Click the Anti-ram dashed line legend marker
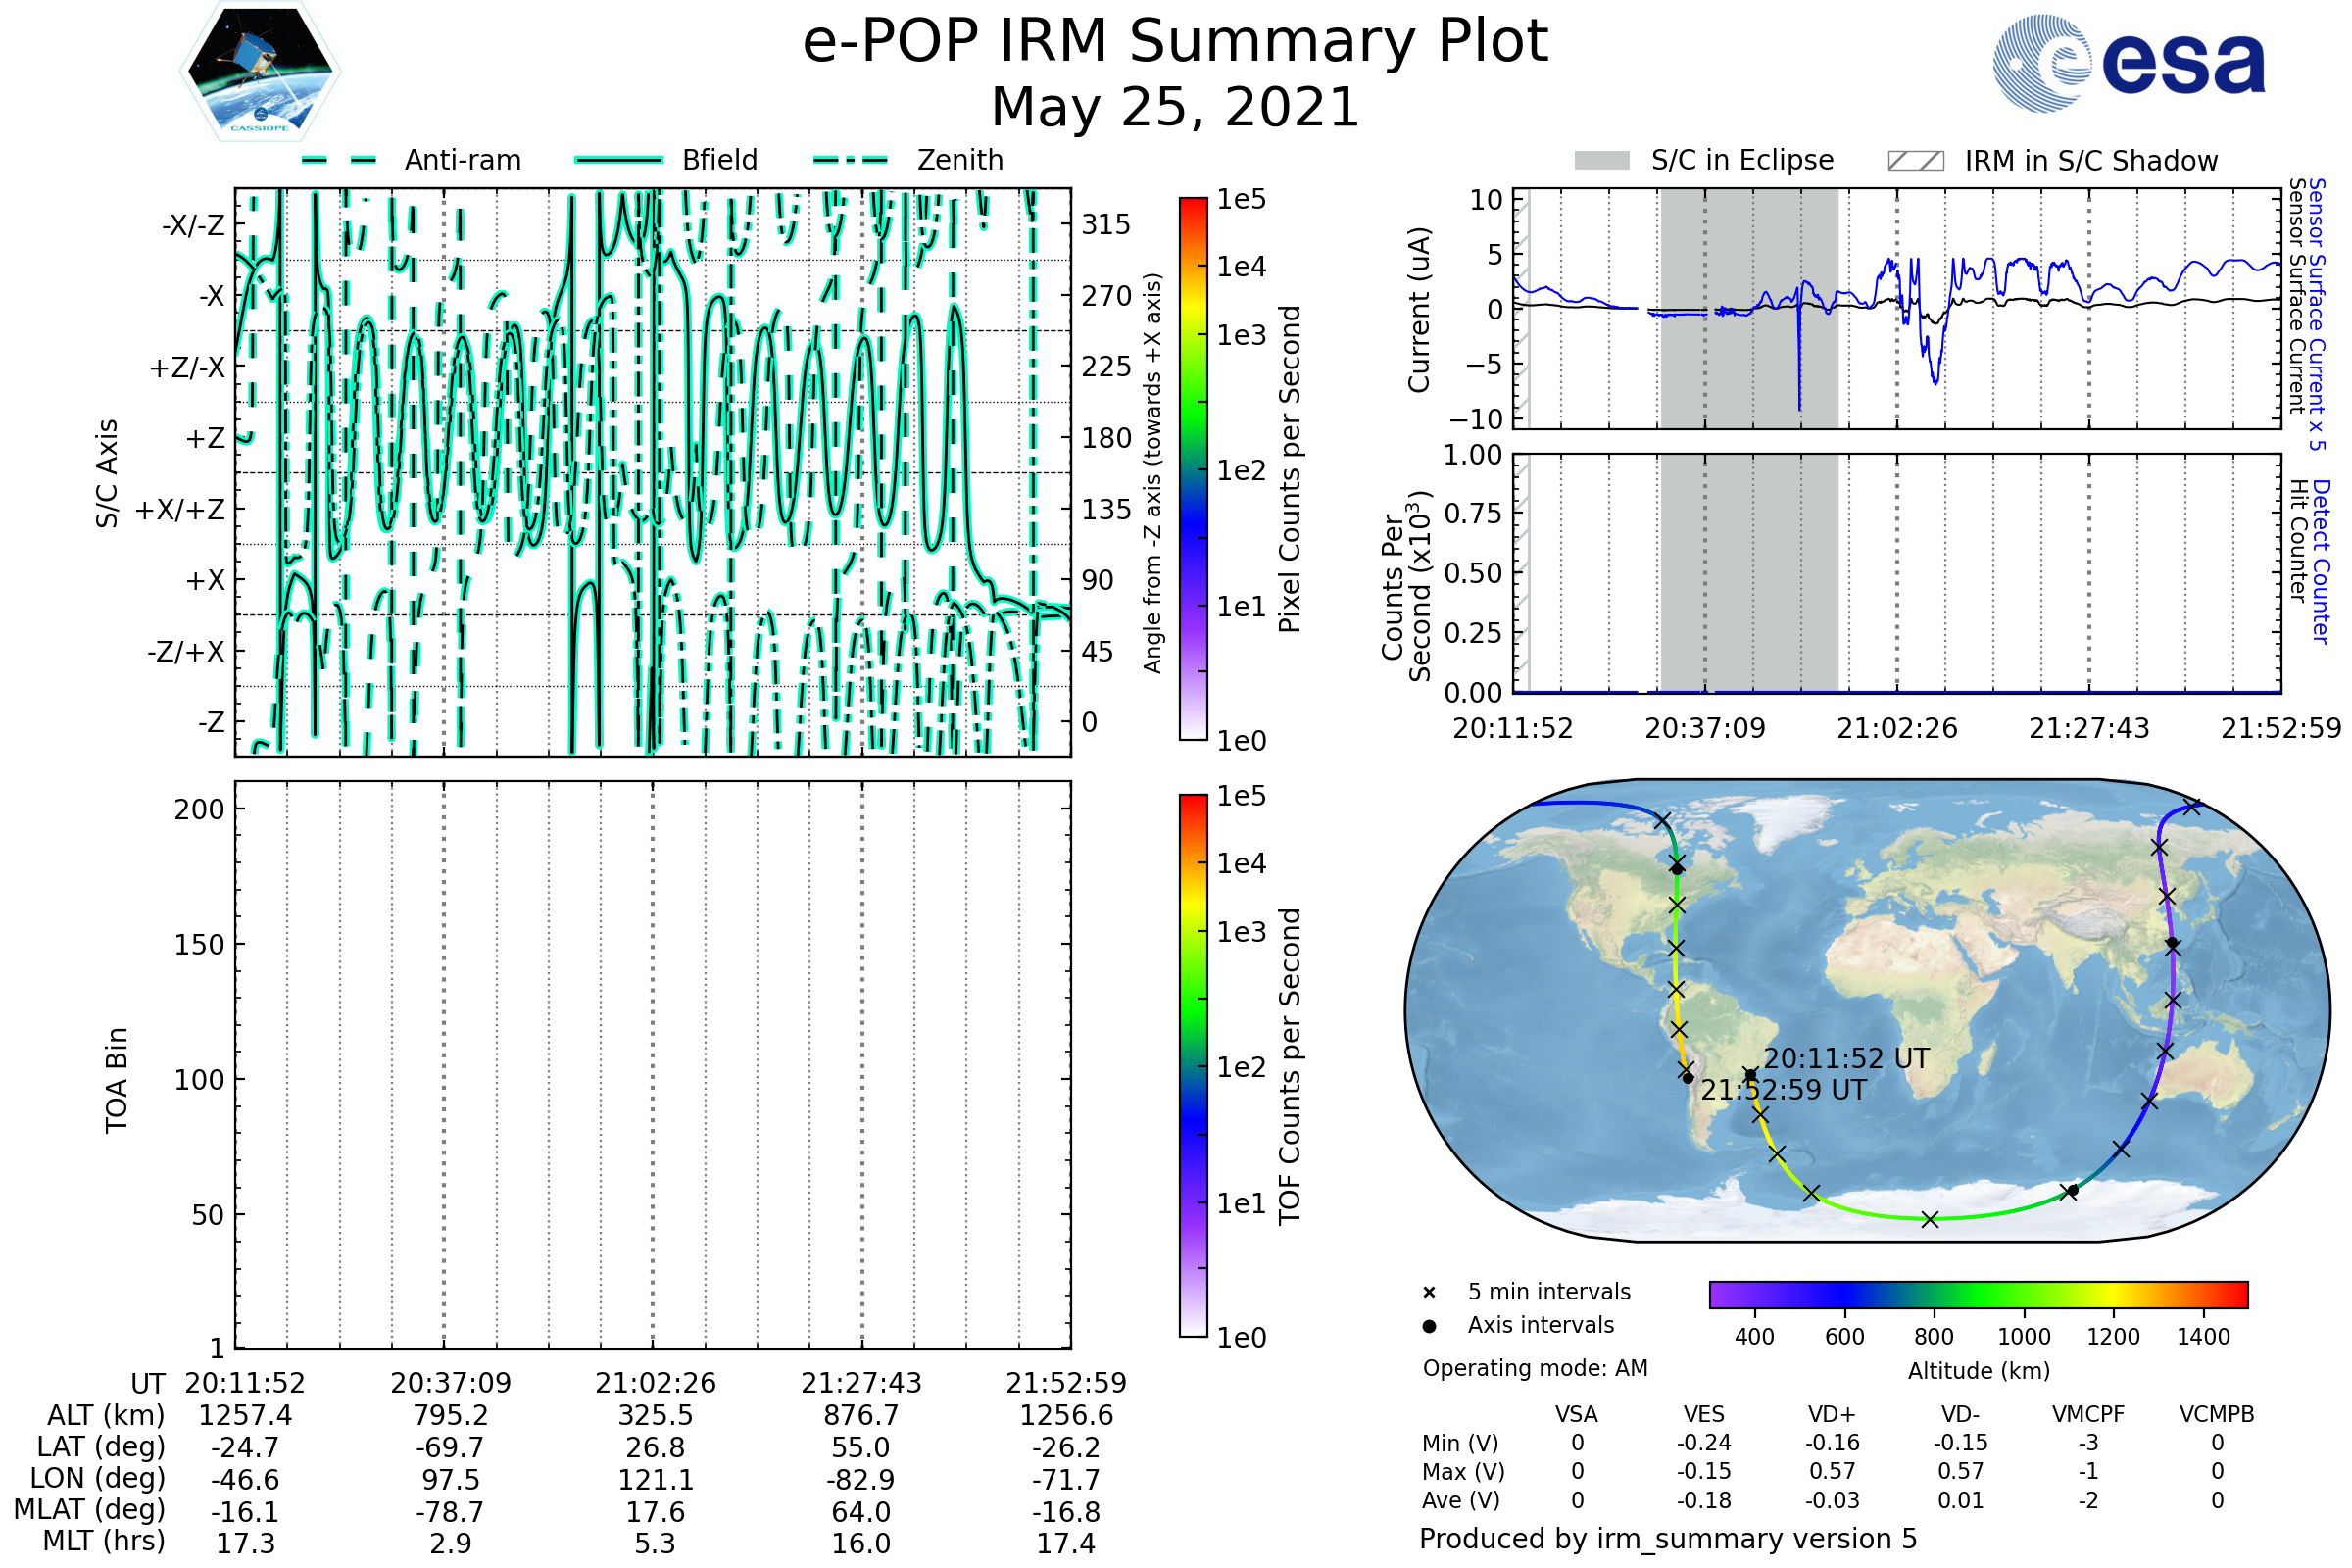Image resolution: width=2352 pixels, height=1568 pixels. point(339,160)
